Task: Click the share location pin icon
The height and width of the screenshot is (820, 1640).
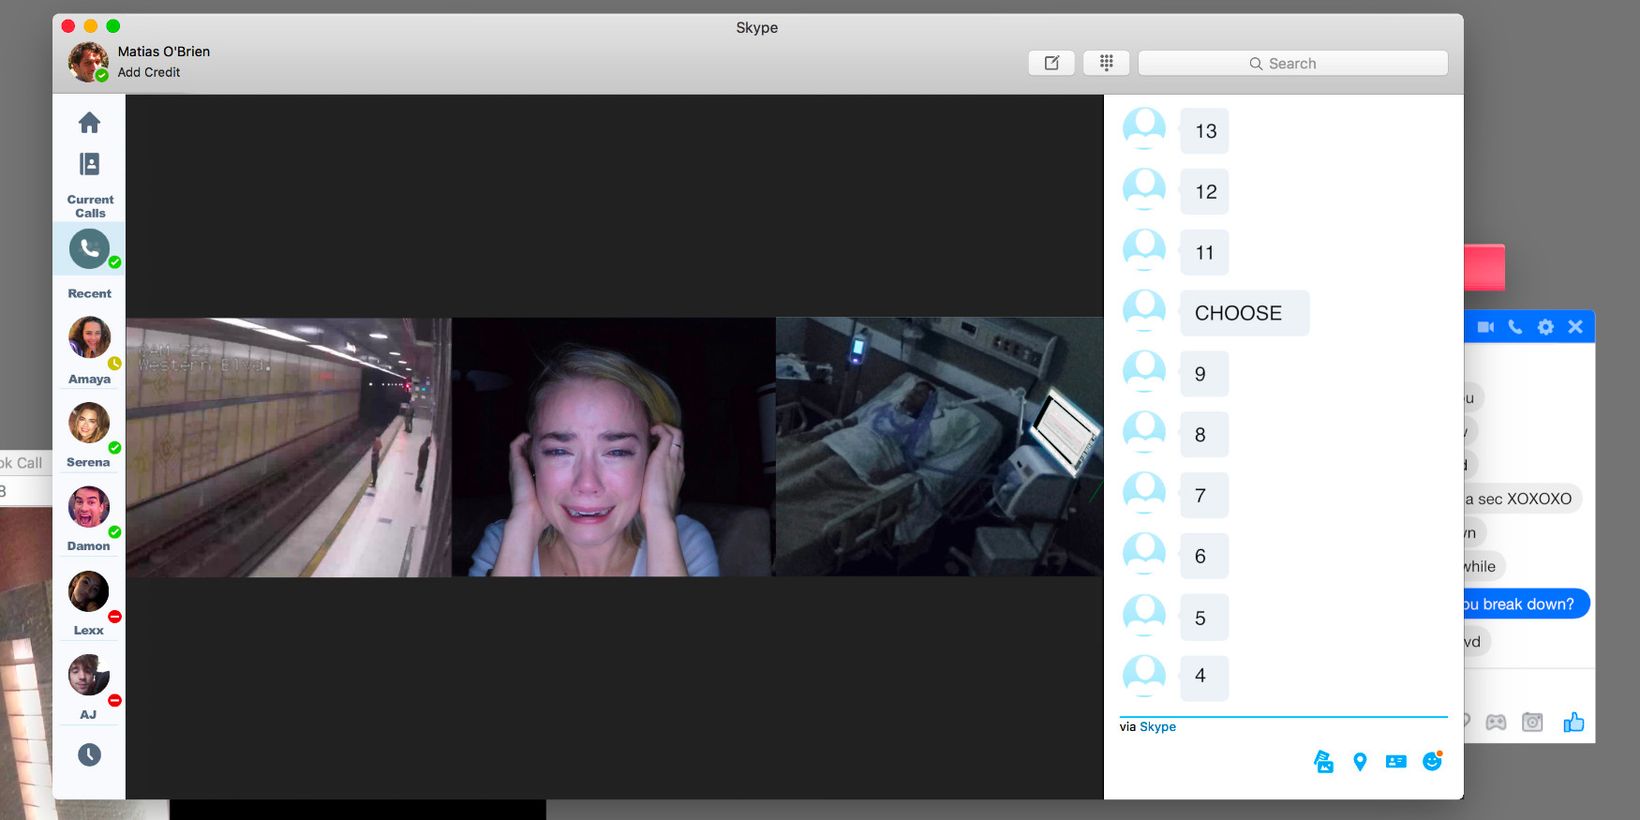Action: pyautogui.click(x=1359, y=762)
